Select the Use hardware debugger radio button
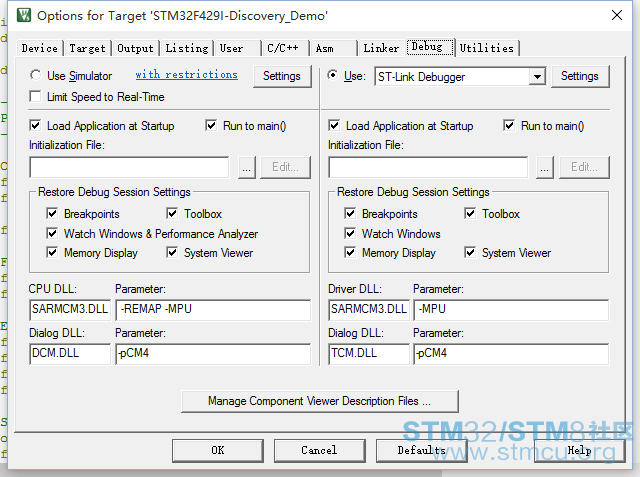 pos(333,75)
